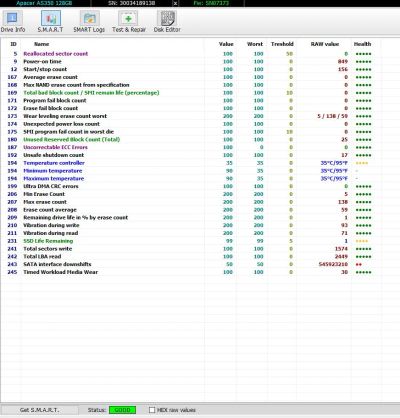Image resolution: width=400 pixels, height=418 pixels.
Task: Select SMI program fail count row
Action: pos(190,132)
